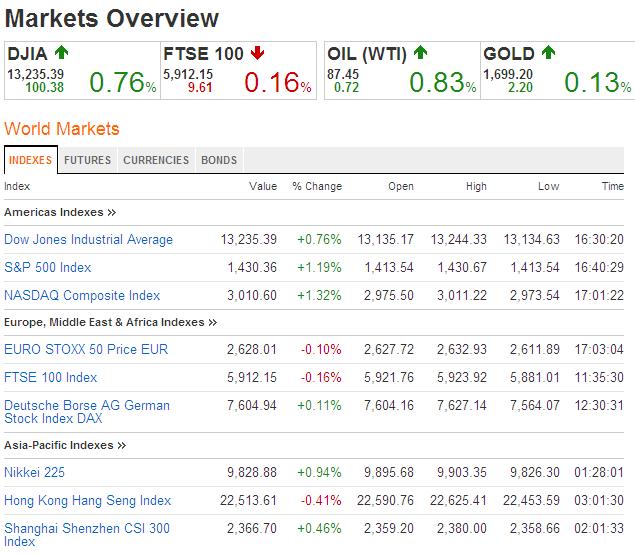Switch to the BONDS tab
The height and width of the screenshot is (555, 635).
click(219, 160)
